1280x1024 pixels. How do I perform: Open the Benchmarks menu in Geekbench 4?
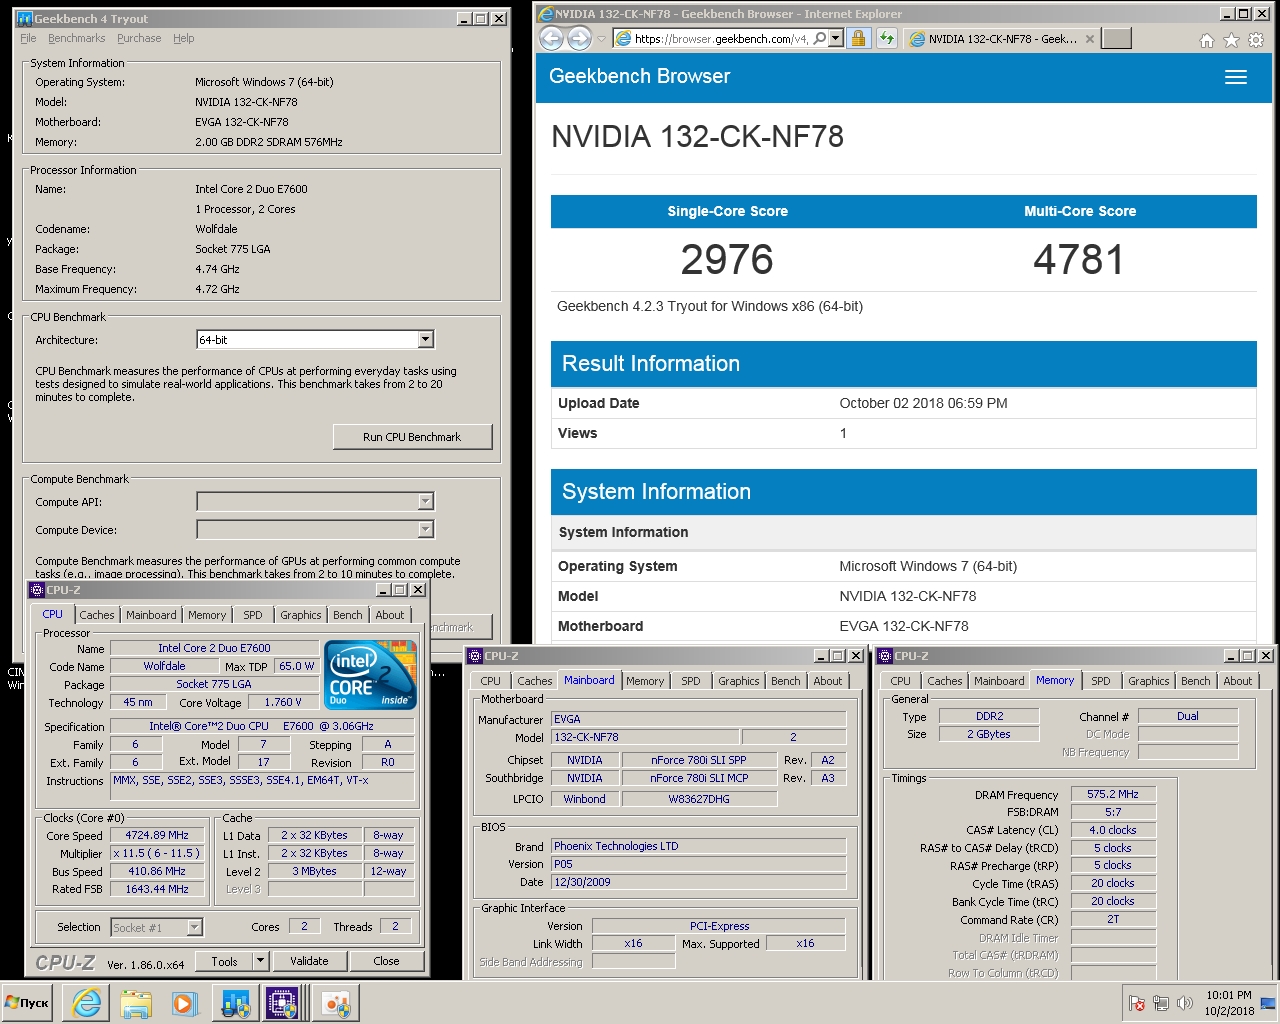point(76,38)
